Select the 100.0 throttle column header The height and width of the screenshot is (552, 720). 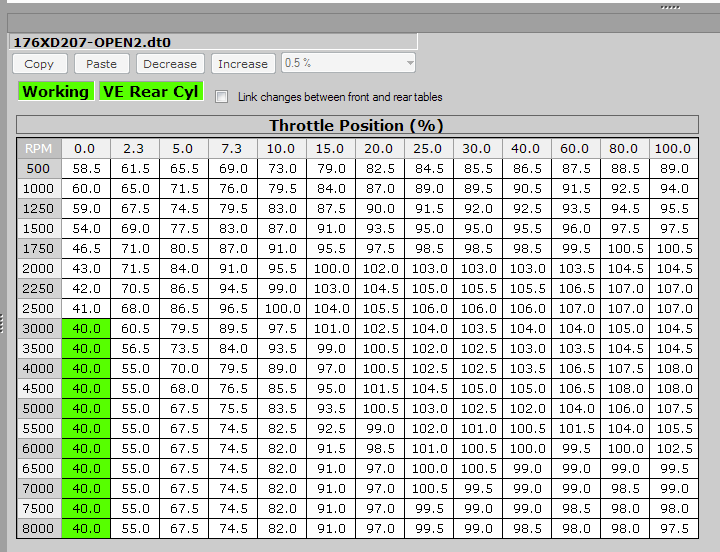pos(674,148)
